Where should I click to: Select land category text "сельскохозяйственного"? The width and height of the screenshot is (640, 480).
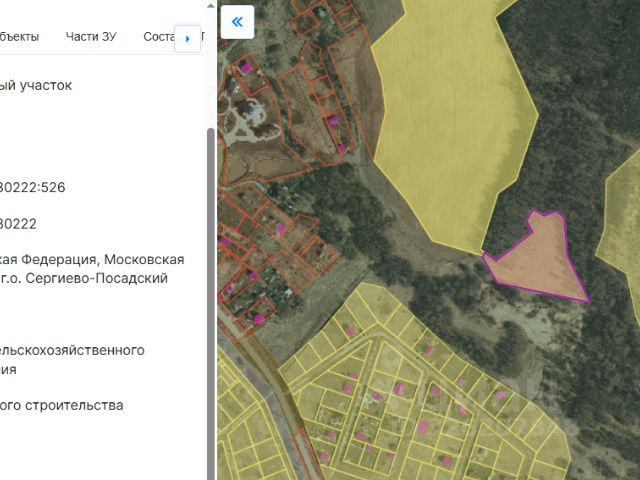pos(72,350)
